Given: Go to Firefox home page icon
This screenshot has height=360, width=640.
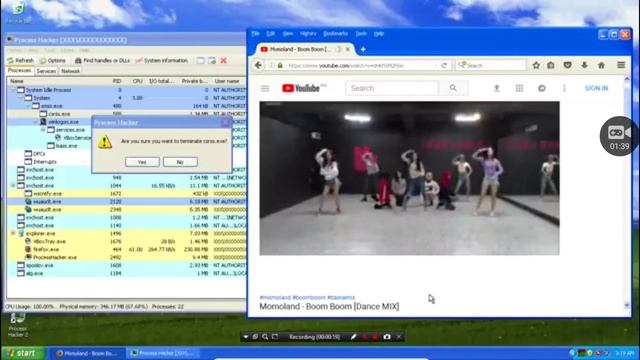Looking at the screenshot, I should (601, 65).
